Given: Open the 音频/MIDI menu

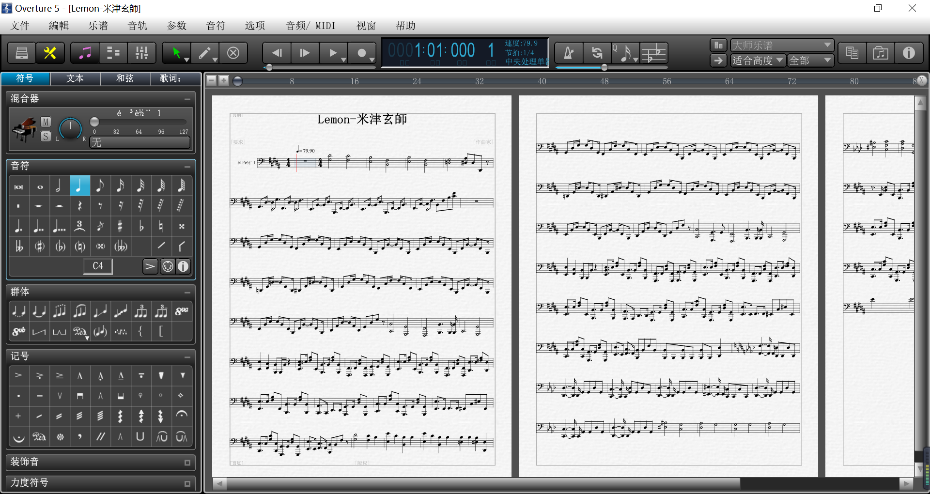Looking at the screenshot, I should 311,26.
